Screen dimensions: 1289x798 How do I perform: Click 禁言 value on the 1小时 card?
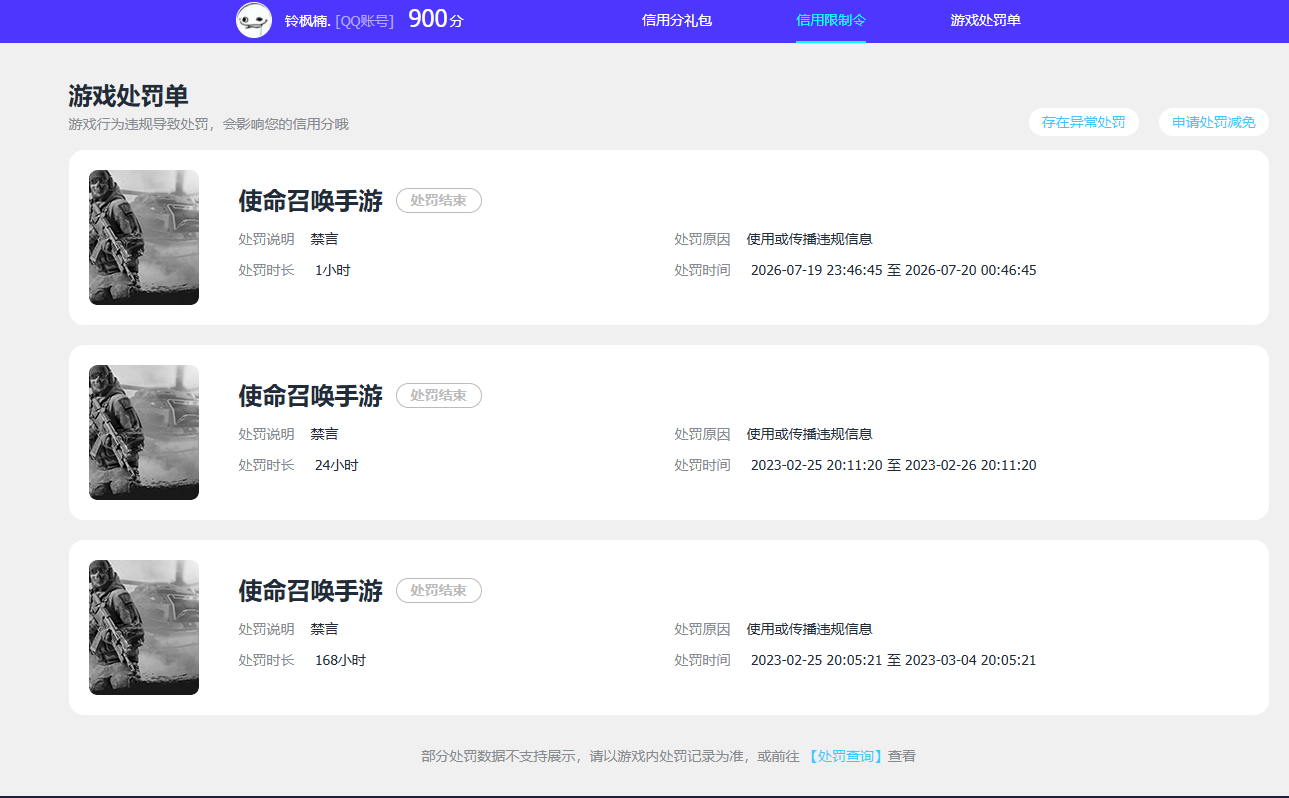click(x=324, y=239)
